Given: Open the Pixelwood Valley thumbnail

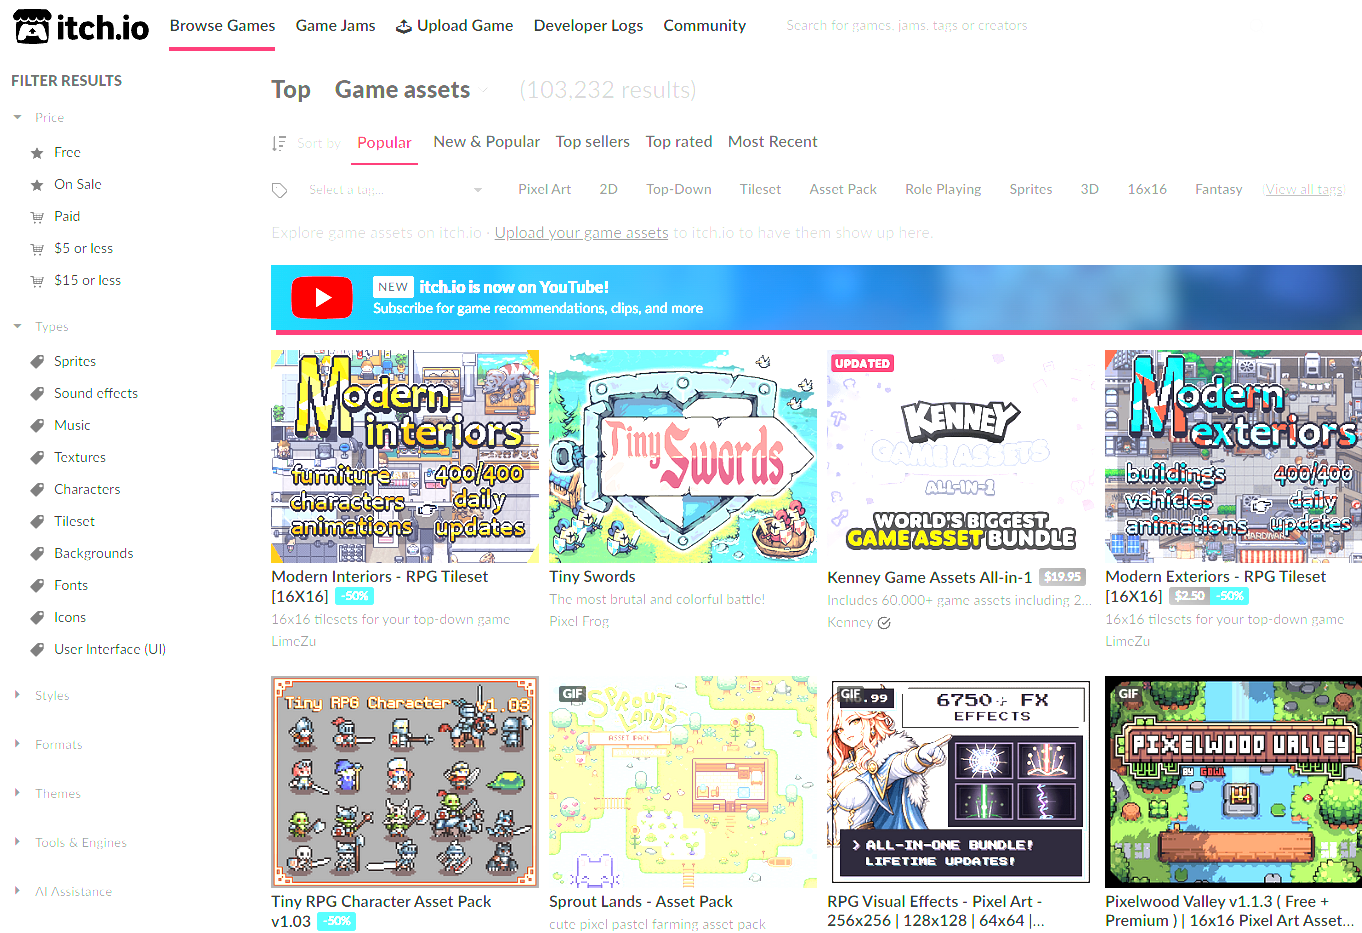Looking at the screenshot, I should [1233, 782].
